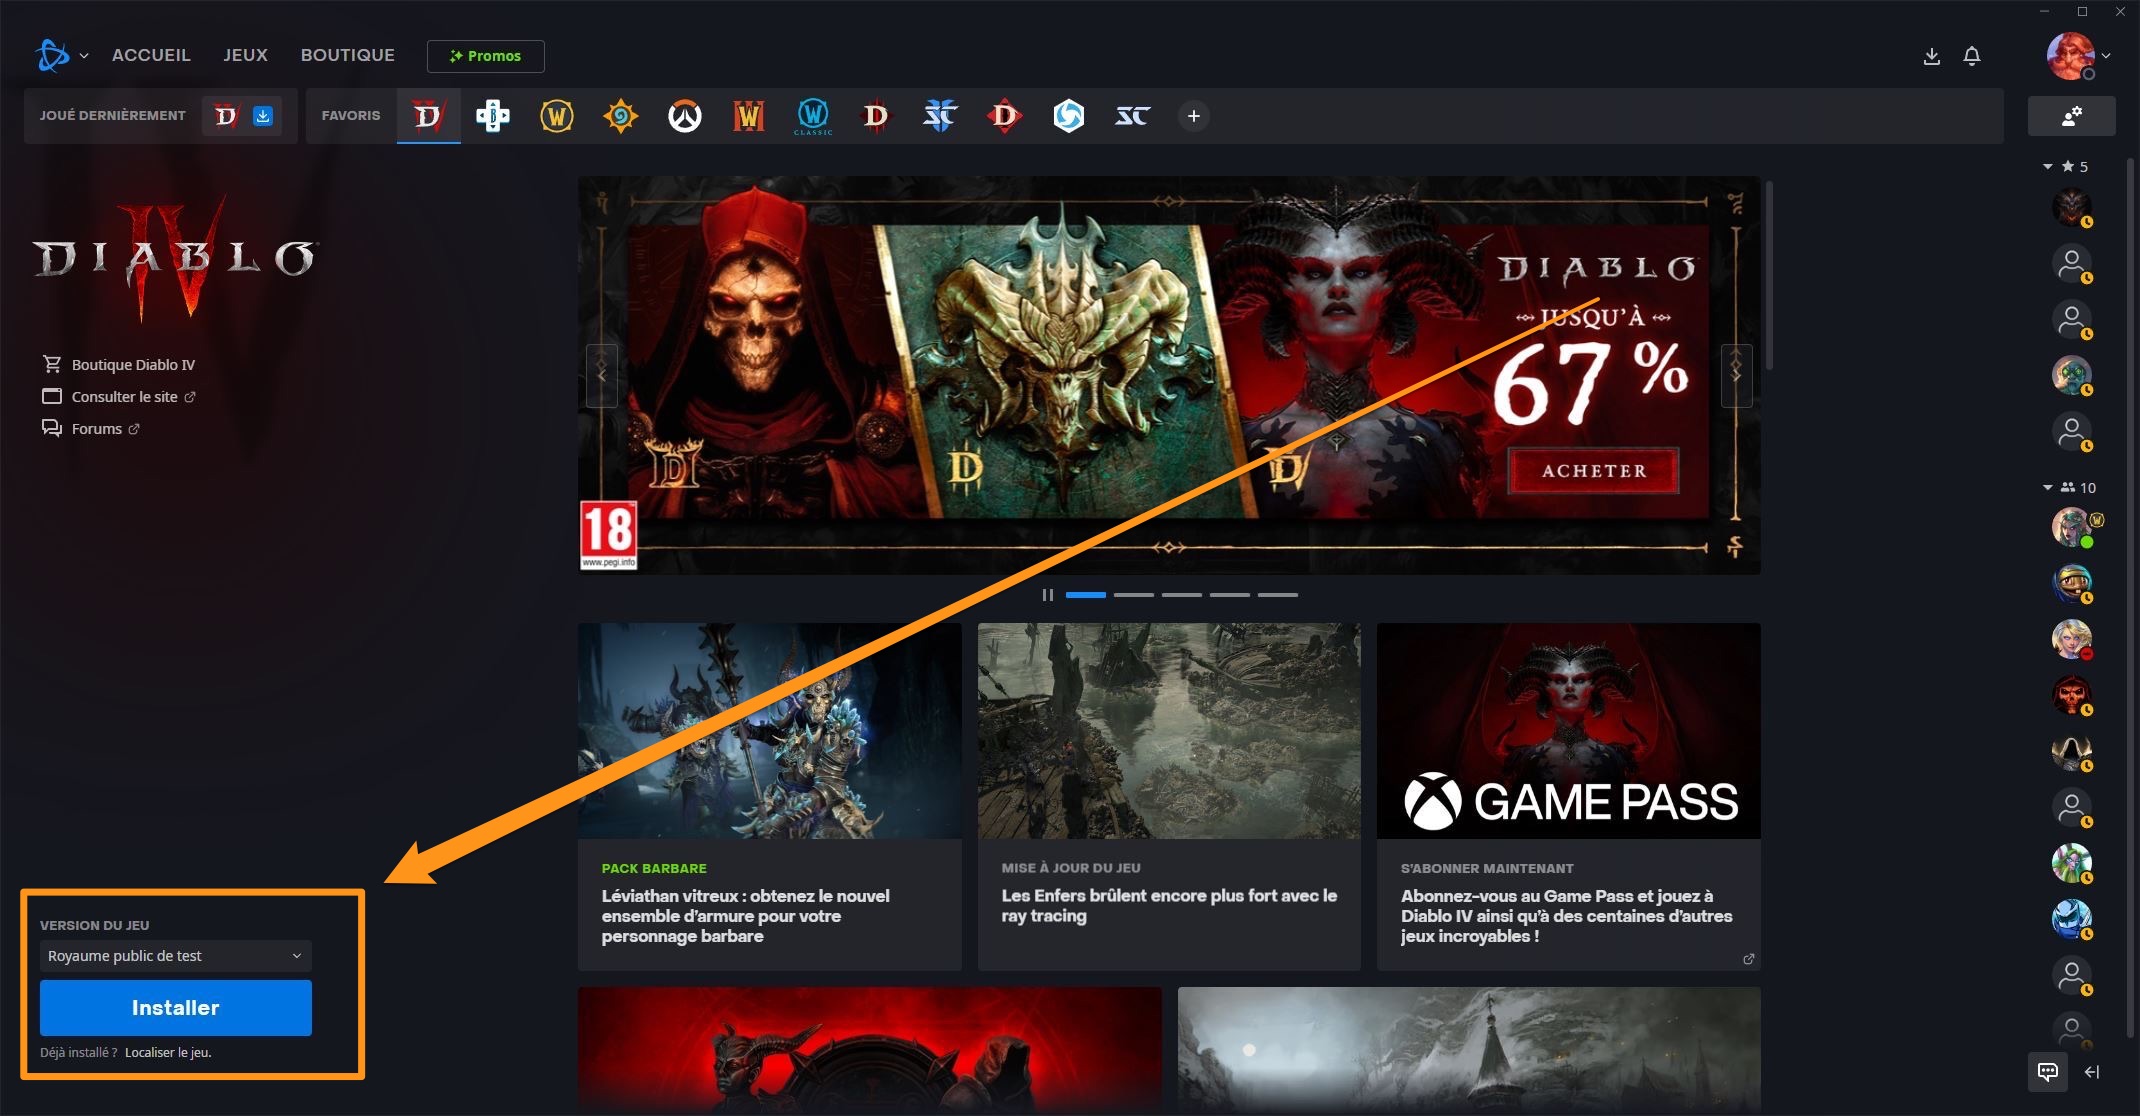Screen dimensions: 2140x1116
Task: Open the downloads icon in header
Action: point(1932,56)
